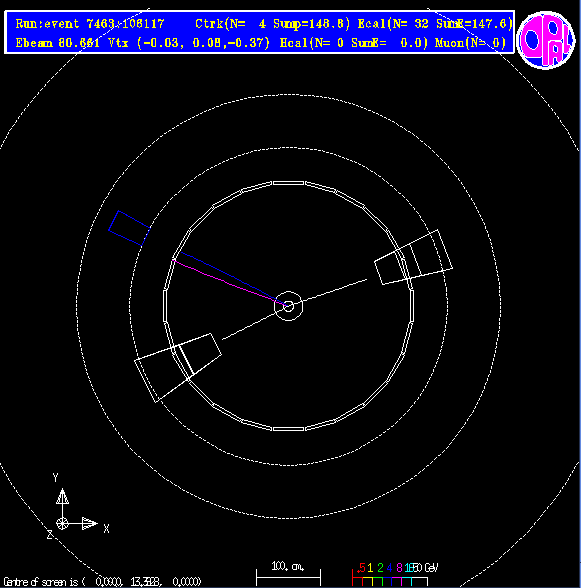Click the Muon(N= 0) readout
581x588 pixels.
tap(471, 43)
